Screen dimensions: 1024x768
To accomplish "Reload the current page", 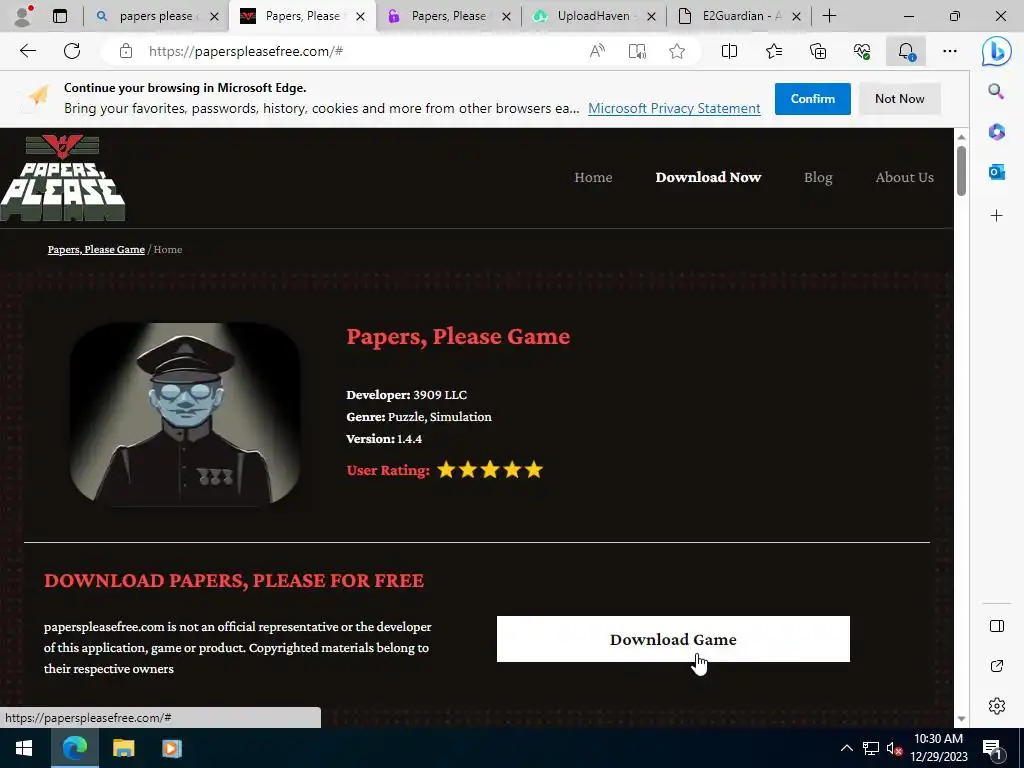I will [72, 51].
